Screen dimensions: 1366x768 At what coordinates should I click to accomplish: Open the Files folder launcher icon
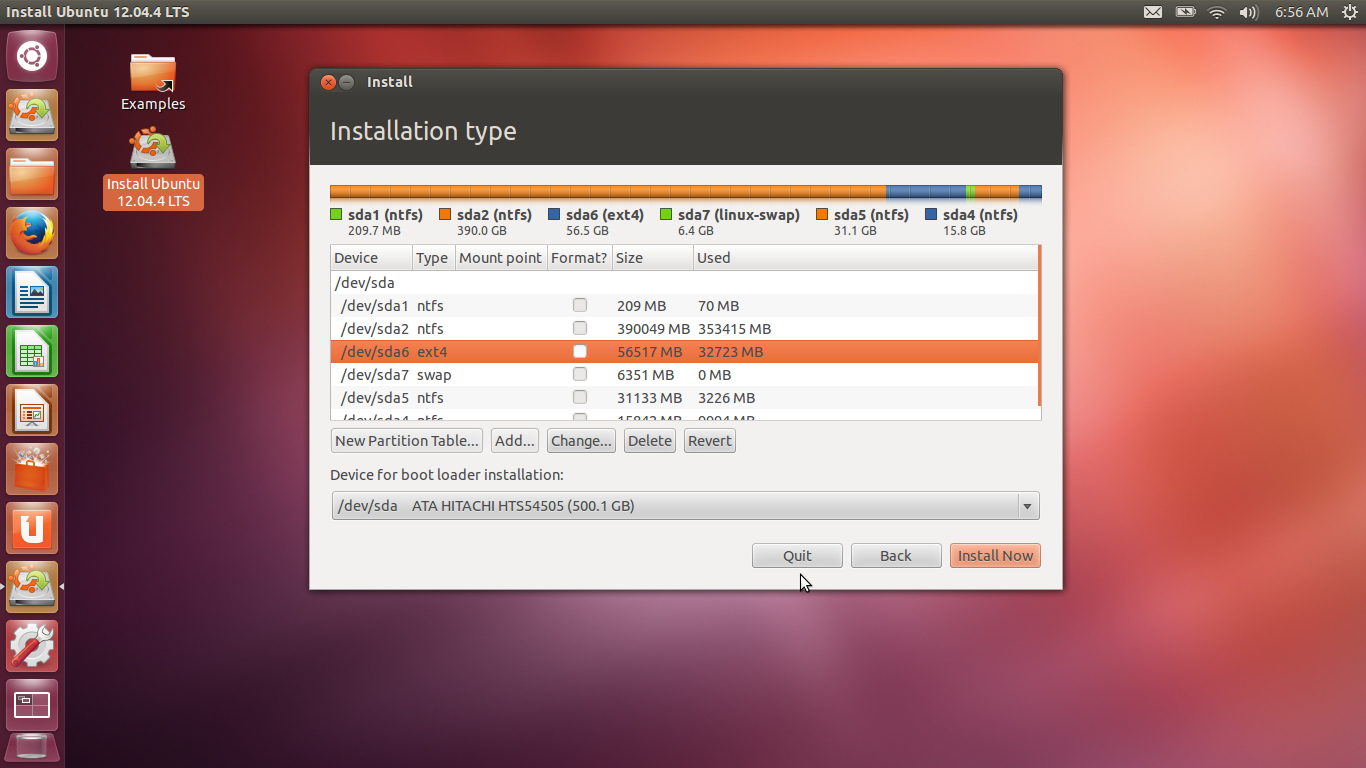[x=32, y=174]
